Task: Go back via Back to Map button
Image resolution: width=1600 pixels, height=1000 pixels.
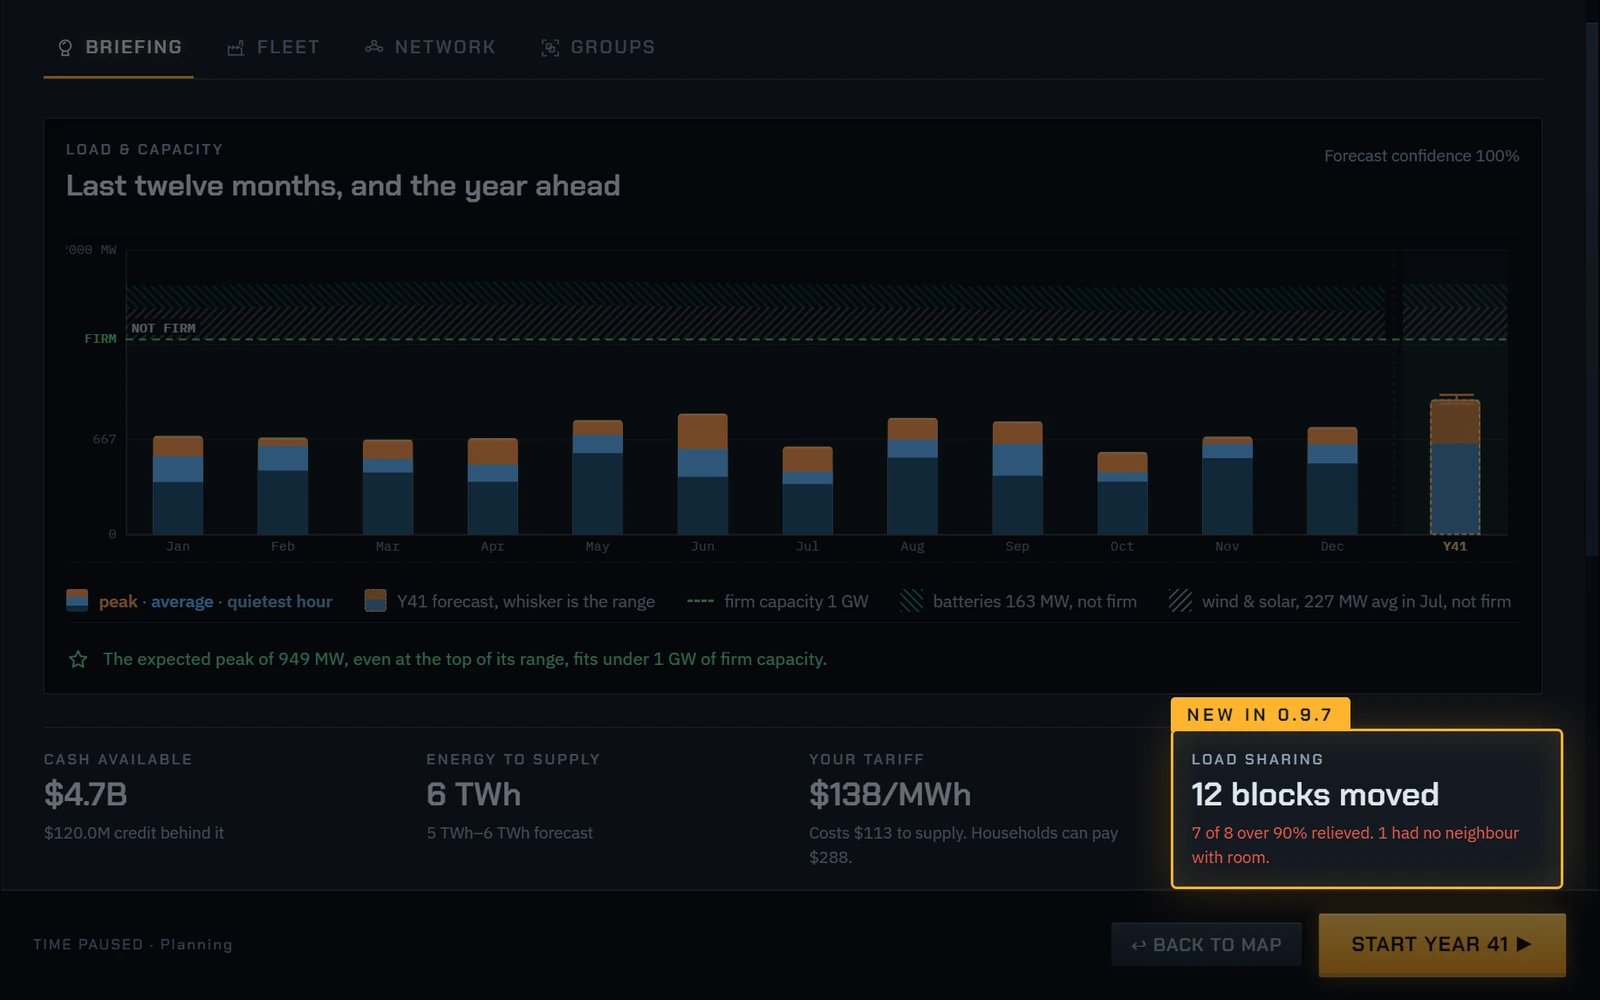Action: [1206, 944]
